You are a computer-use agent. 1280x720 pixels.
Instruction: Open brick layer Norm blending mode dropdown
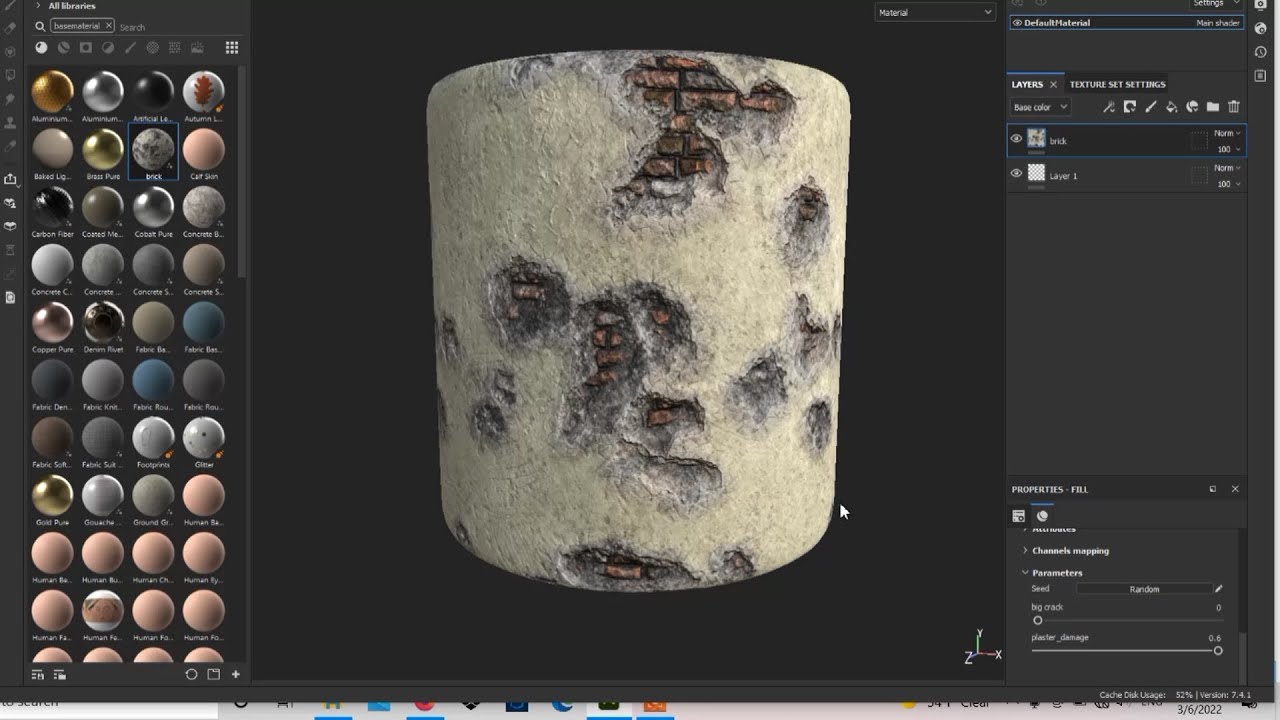pos(1227,133)
